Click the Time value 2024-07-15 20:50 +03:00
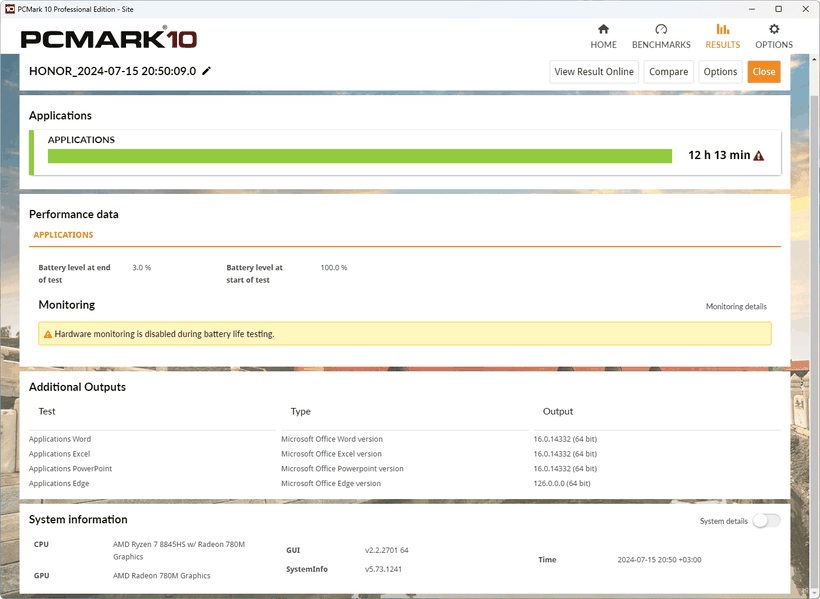This screenshot has width=820, height=599. (659, 560)
